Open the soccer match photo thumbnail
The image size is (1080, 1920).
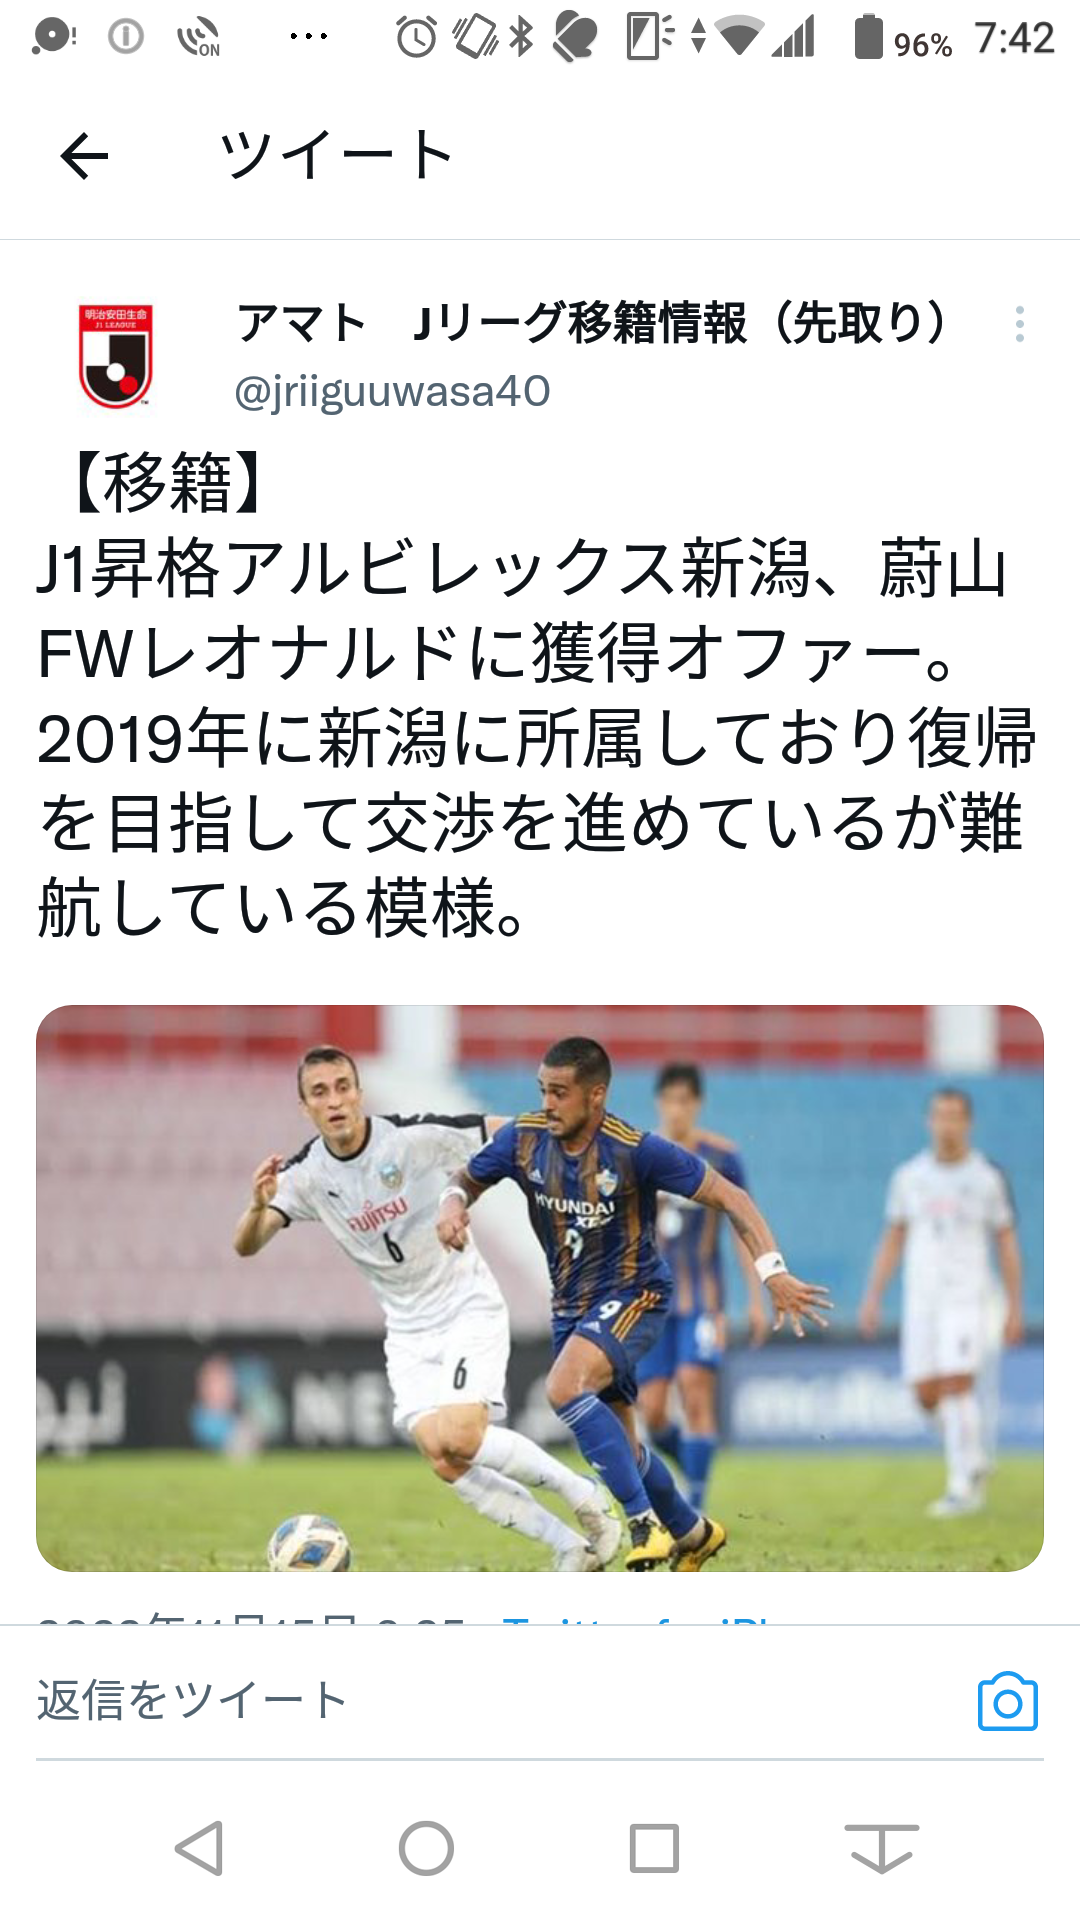(x=540, y=1288)
